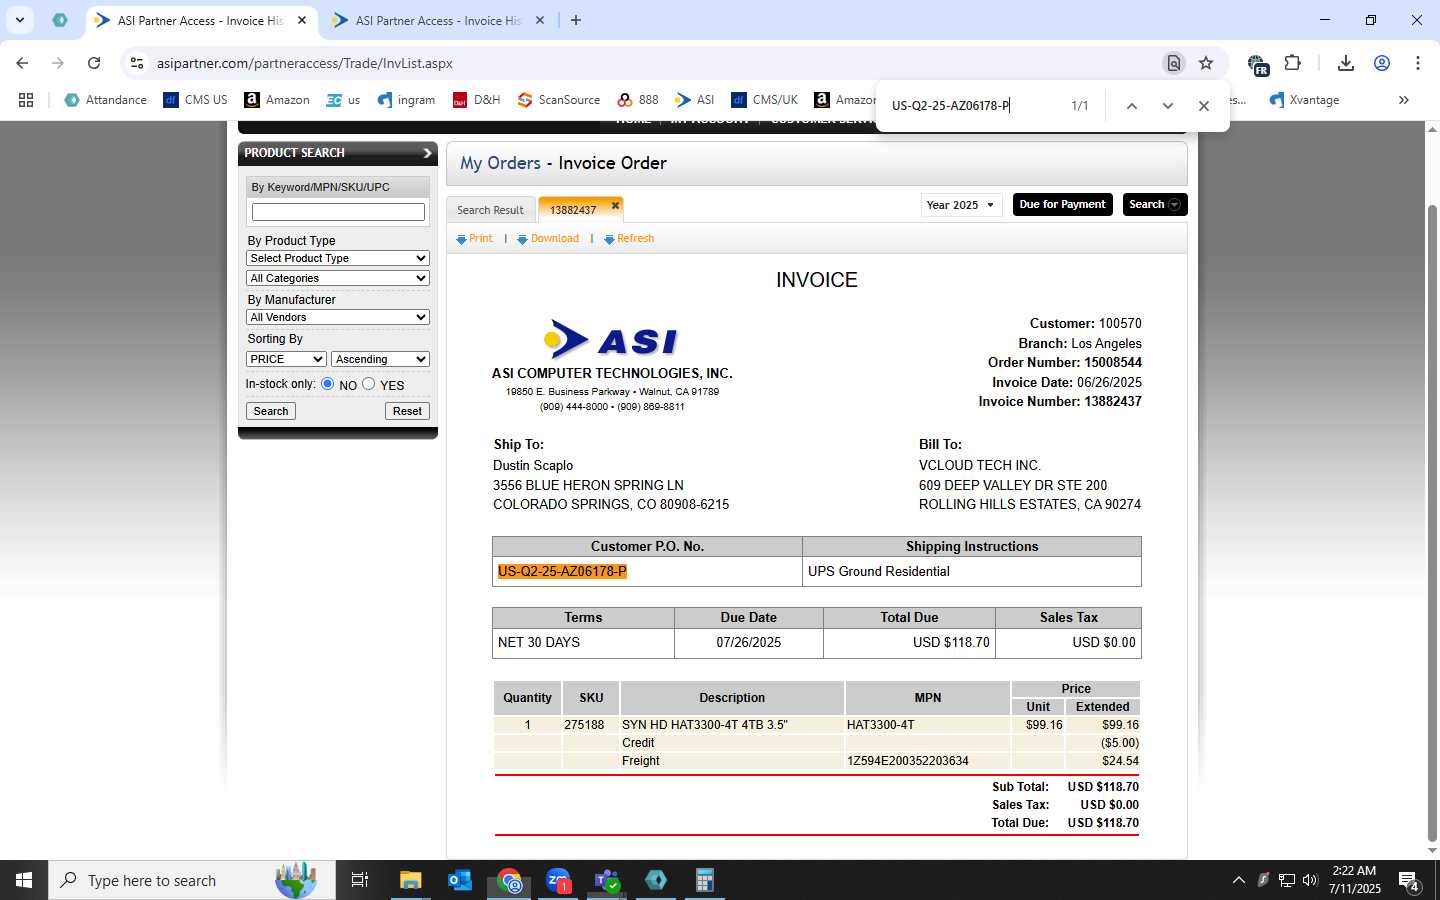Open Chrome downloads icon
Screen dimensions: 1440x900
tap(1346, 63)
